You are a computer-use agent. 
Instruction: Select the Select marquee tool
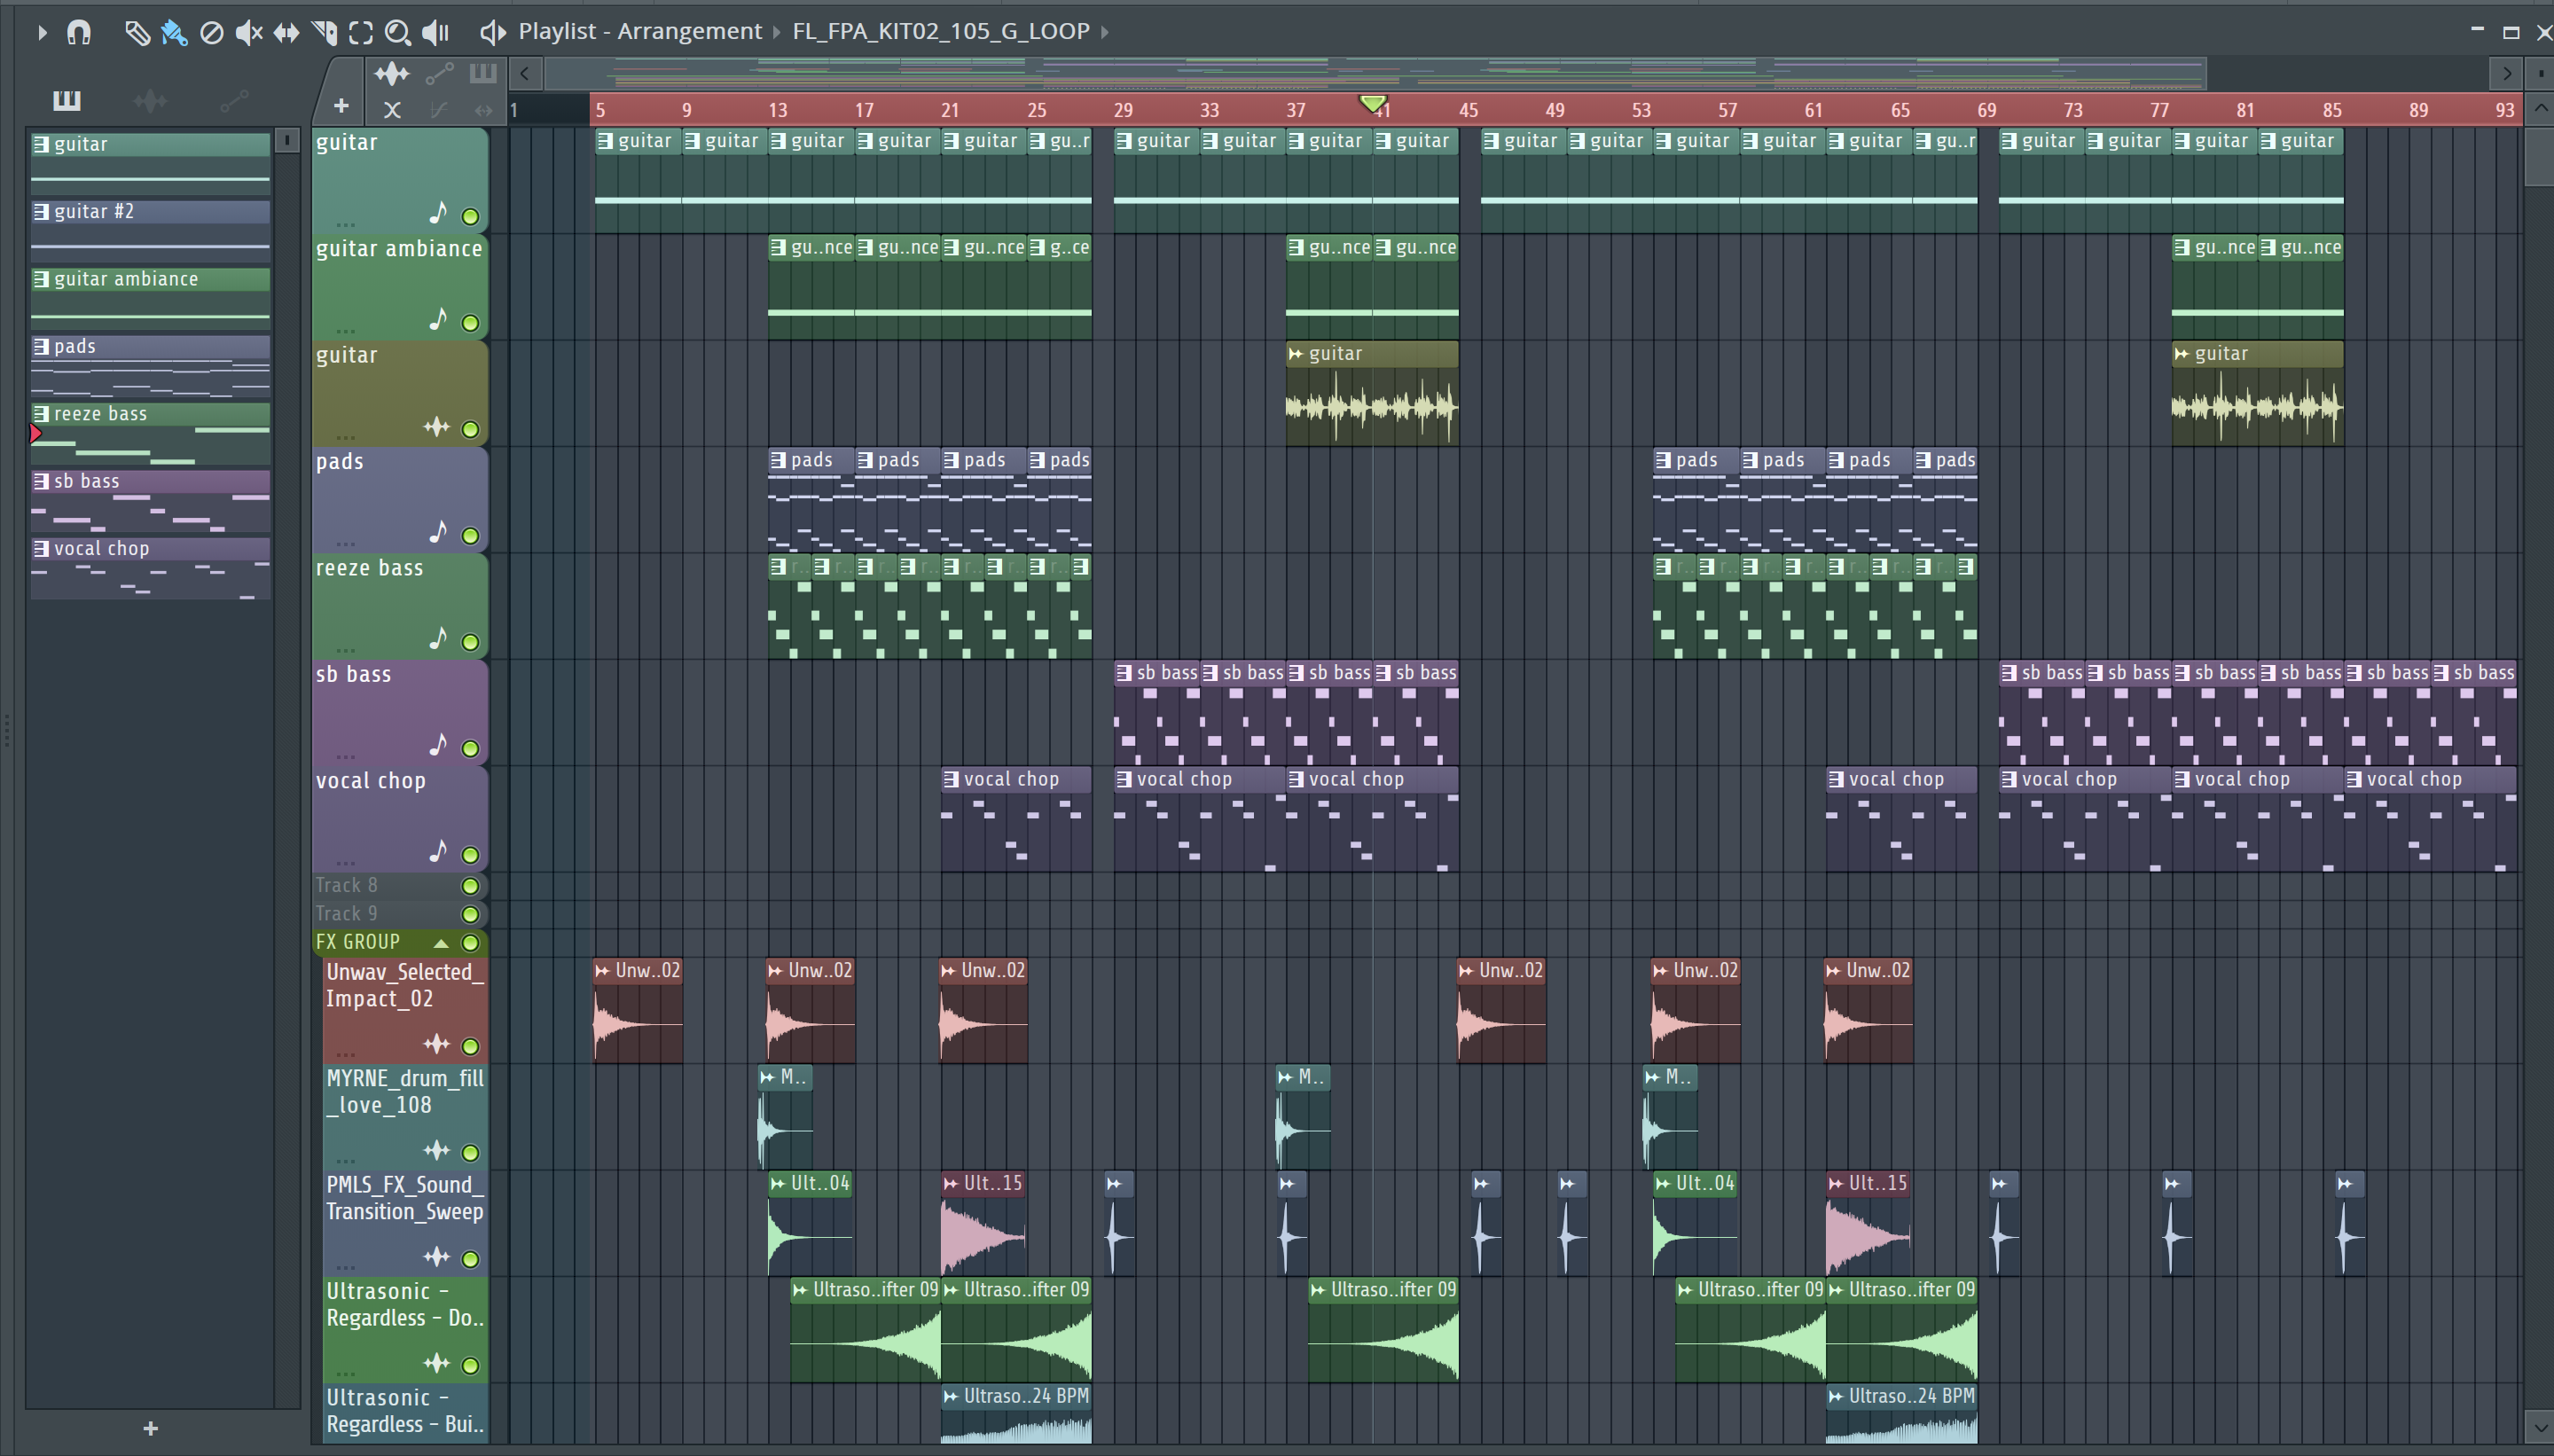361,32
